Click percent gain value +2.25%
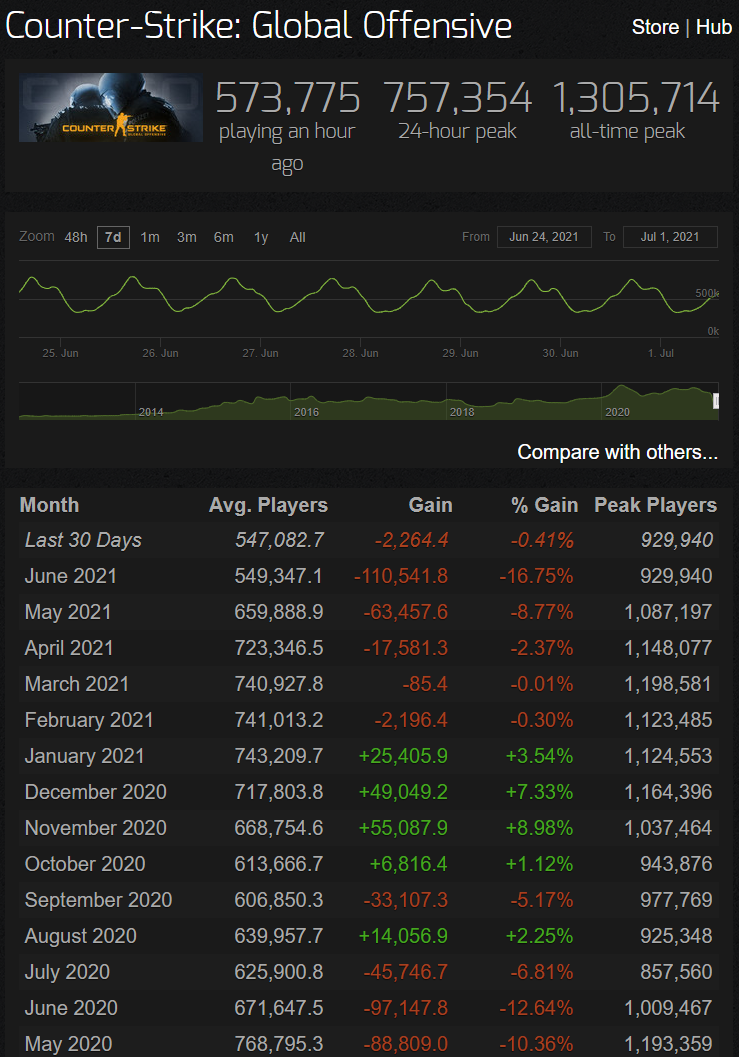This screenshot has width=739, height=1057. [539, 936]
